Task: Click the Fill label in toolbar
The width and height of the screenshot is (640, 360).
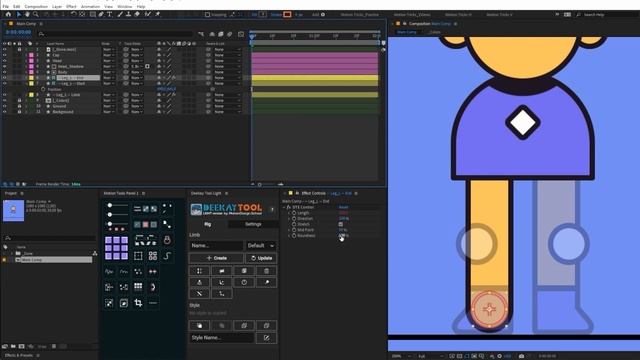Action: click(x=254, y=15)
